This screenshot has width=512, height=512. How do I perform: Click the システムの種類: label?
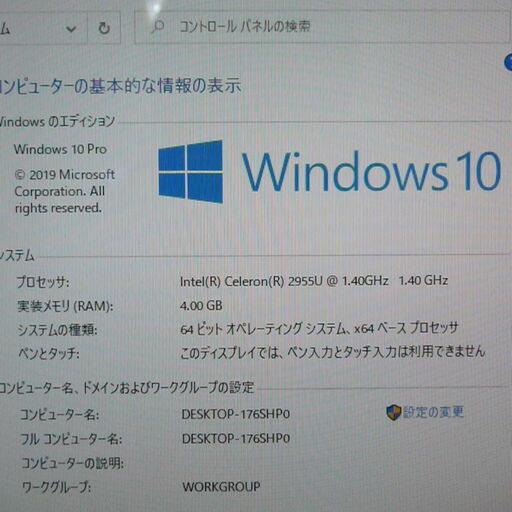(58, 330)
